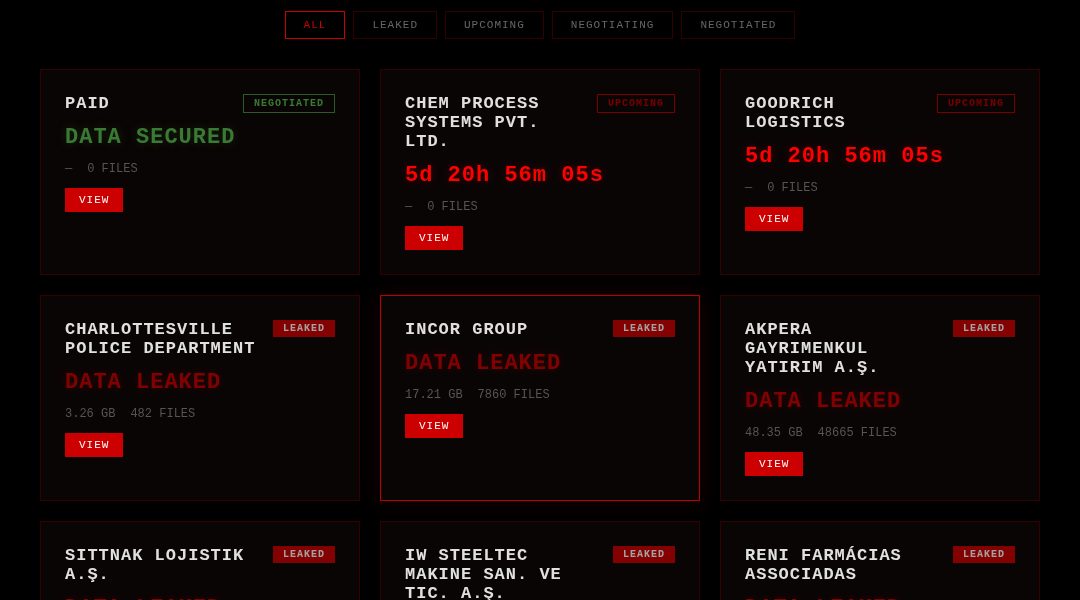
Task: Click the green DATA SECURED status text
Action: (149, 136)
